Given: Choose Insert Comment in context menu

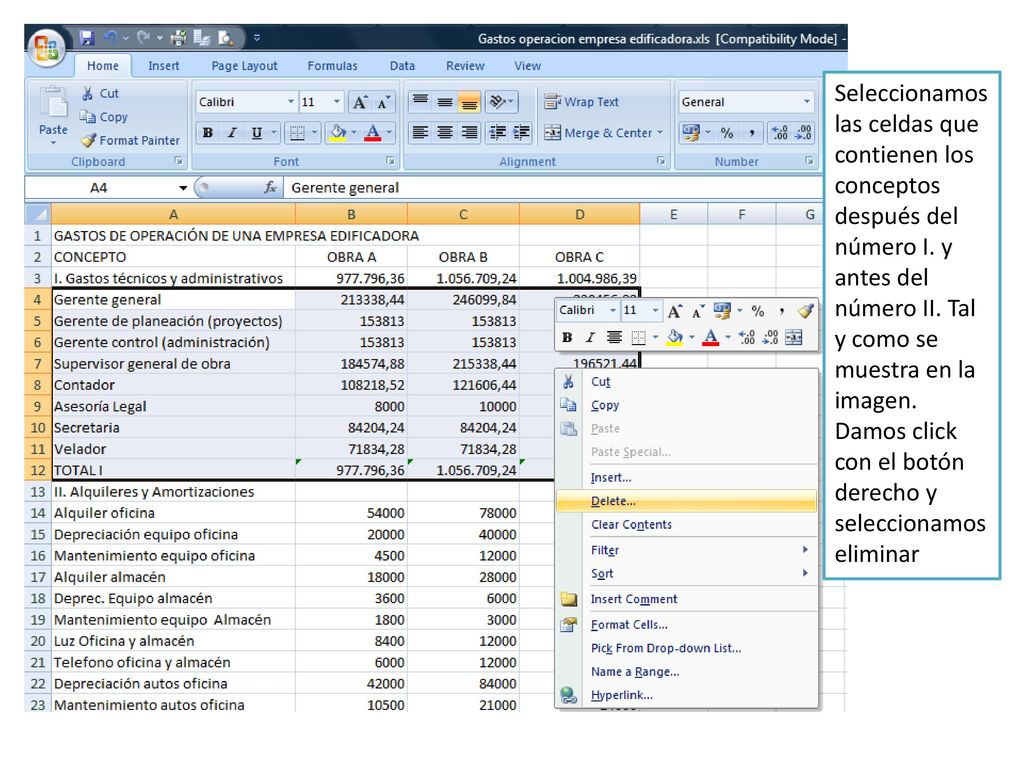Looking at the screenshot, I should pyautogui.click(x=686, y=599).
